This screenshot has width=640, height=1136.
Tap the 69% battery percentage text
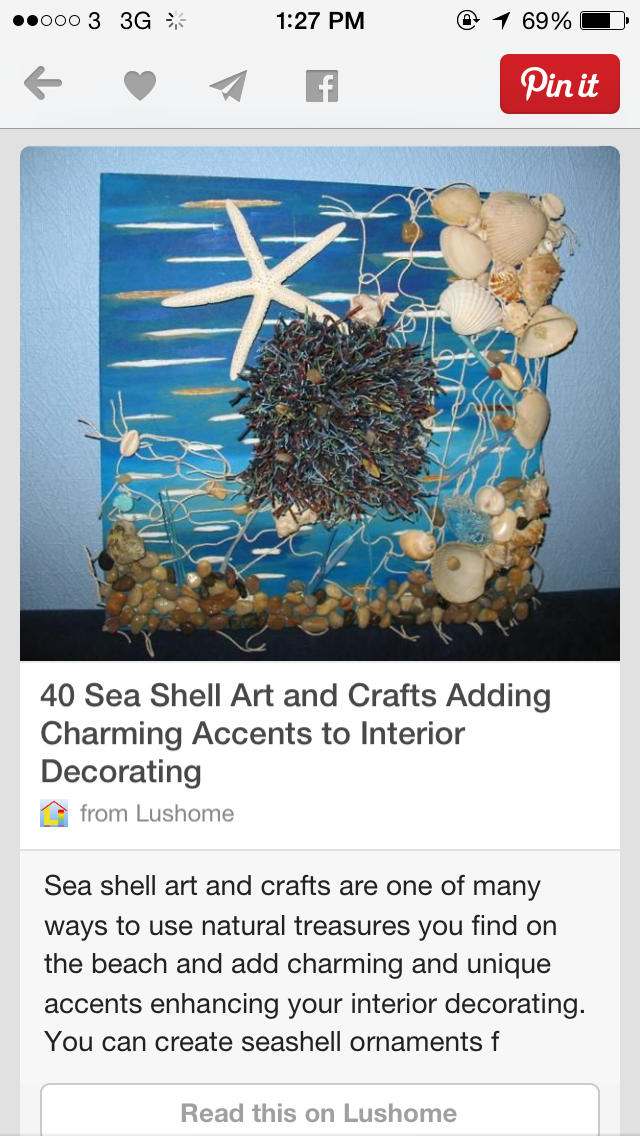[547, 21]
